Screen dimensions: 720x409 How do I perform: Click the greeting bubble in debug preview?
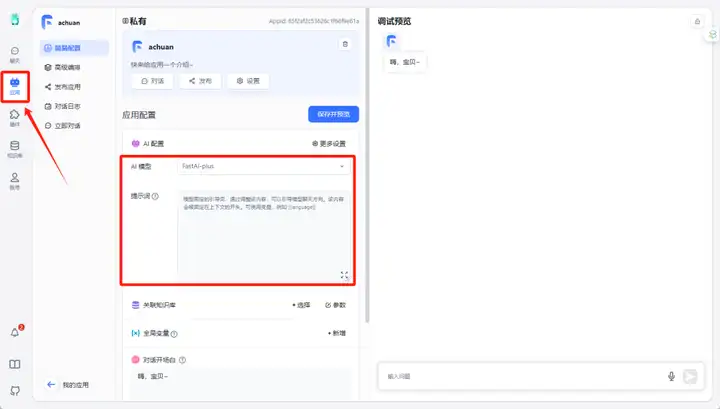[x=405, y=62]
